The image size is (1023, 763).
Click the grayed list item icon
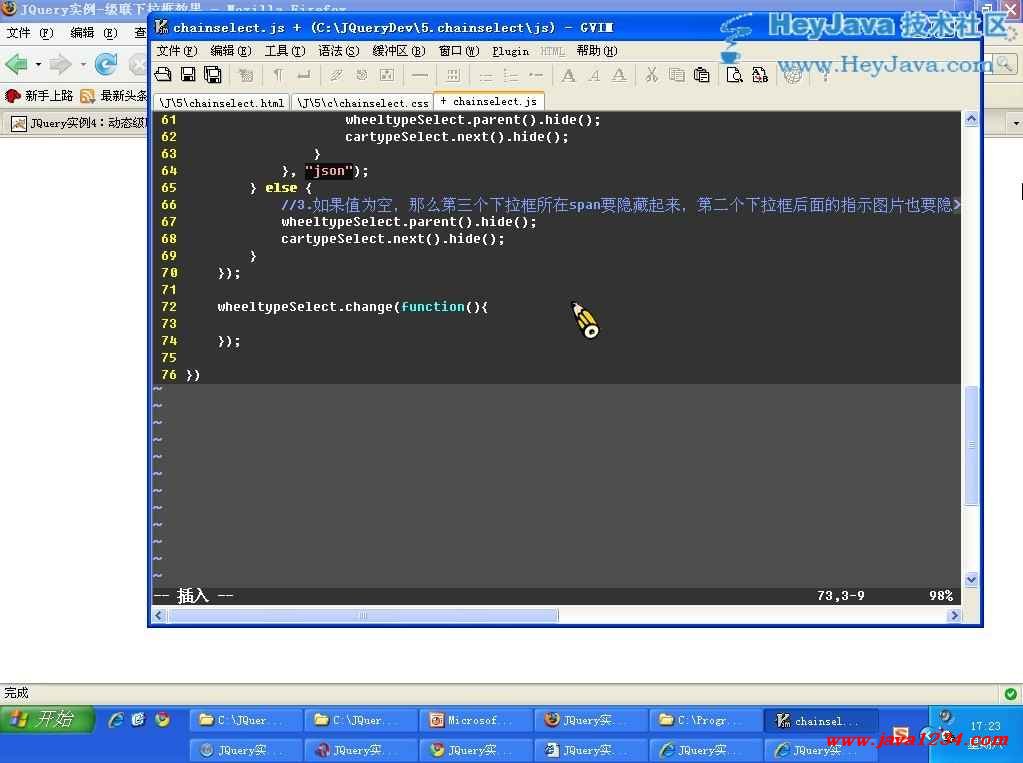coord(536,76)
